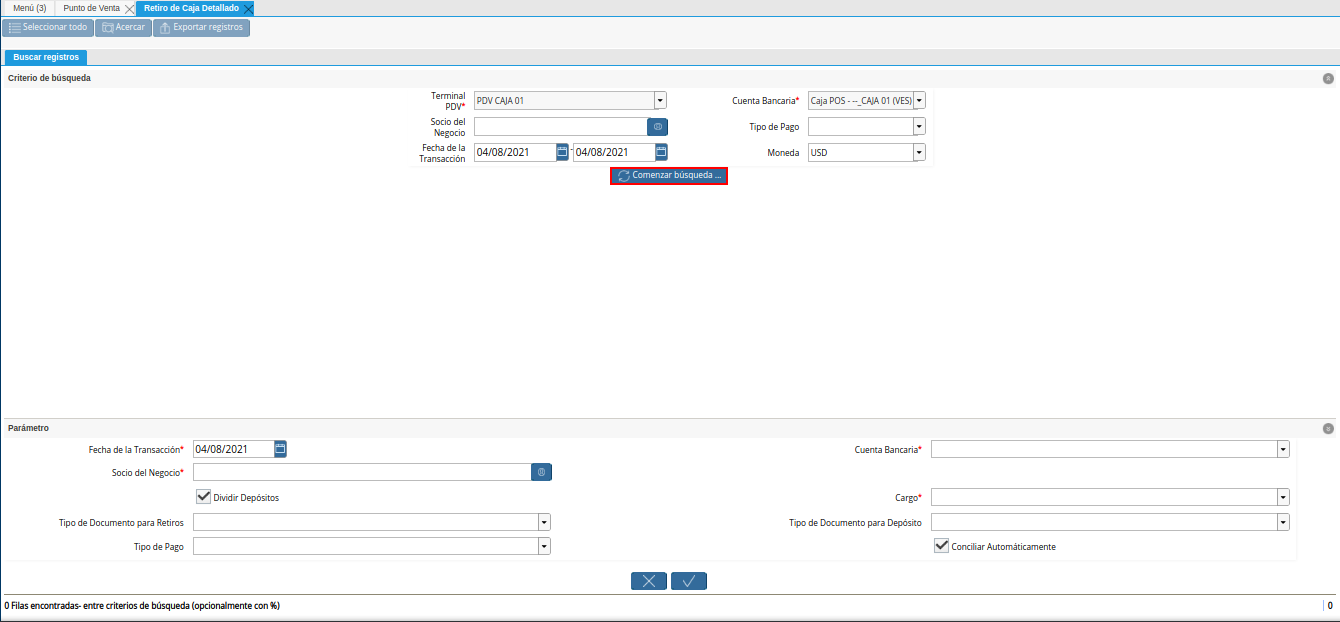
Task: Switch to the Menú (3) tab
Action: (x=28, y=8)
